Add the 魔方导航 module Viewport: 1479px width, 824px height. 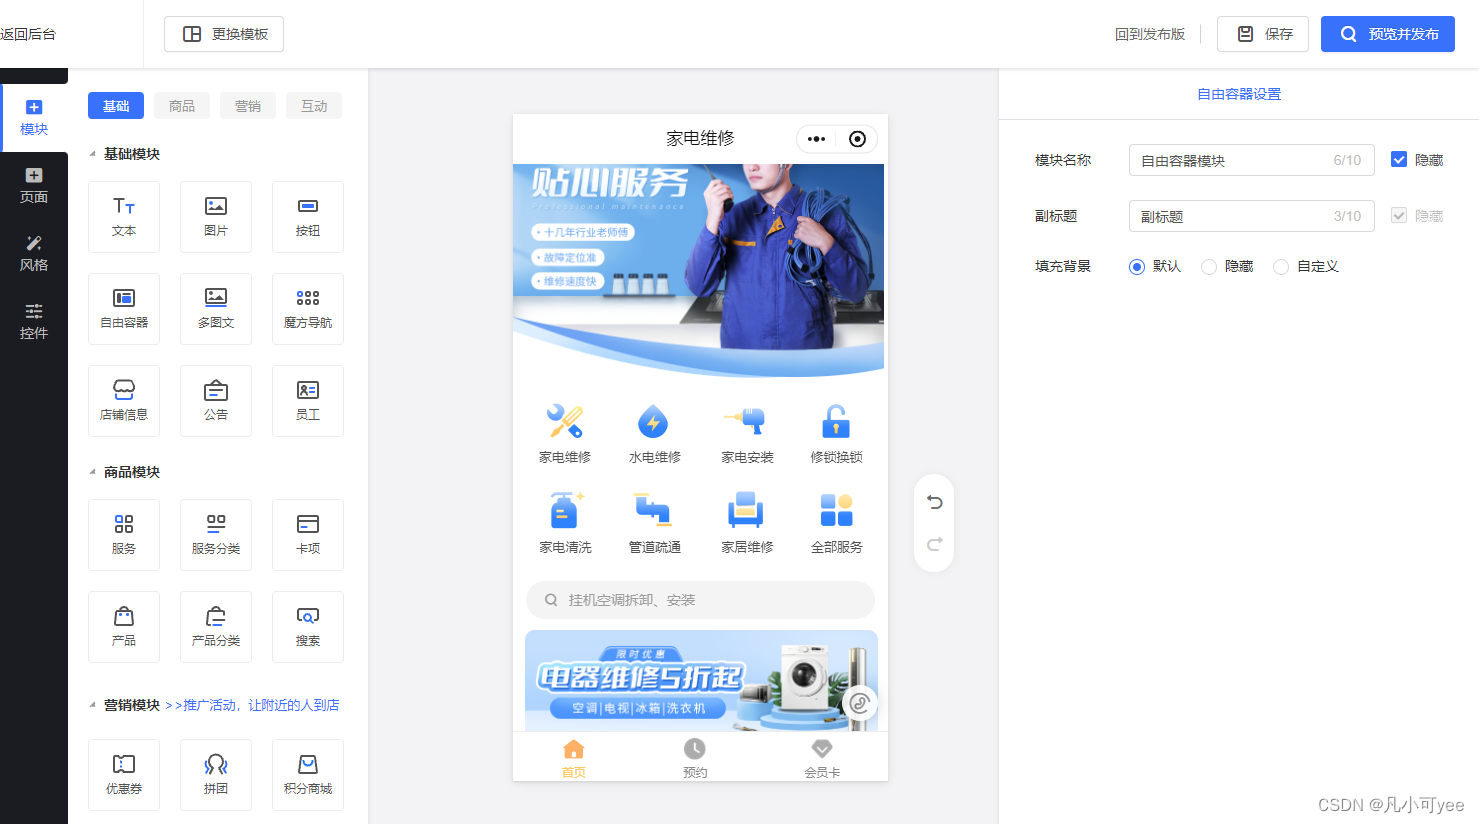coord(308,309)
